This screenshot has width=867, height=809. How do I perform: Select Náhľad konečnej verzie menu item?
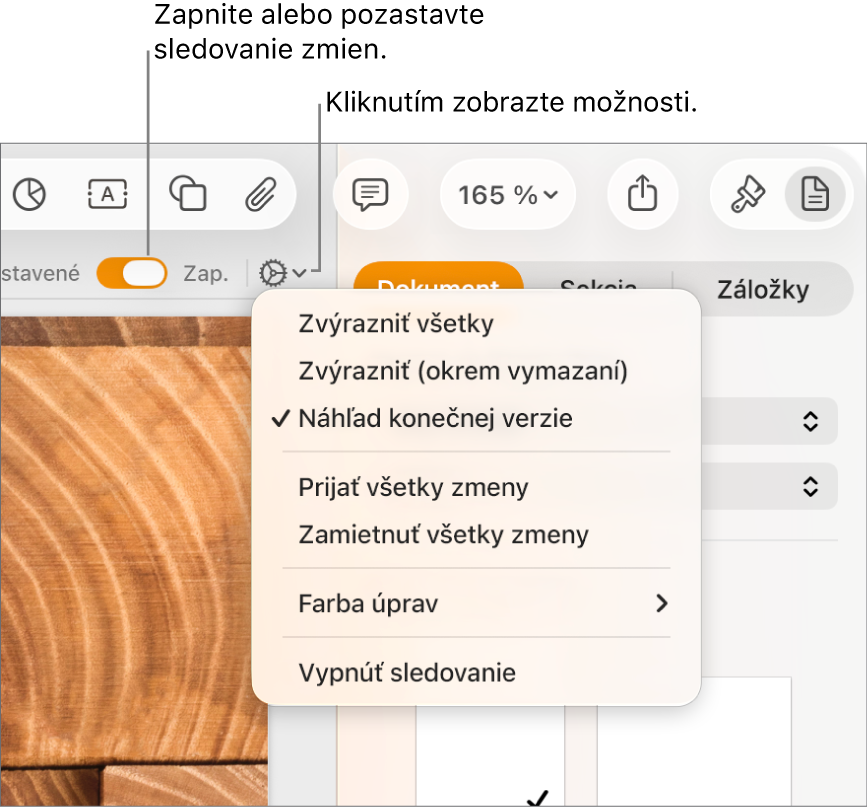(476, 419)
